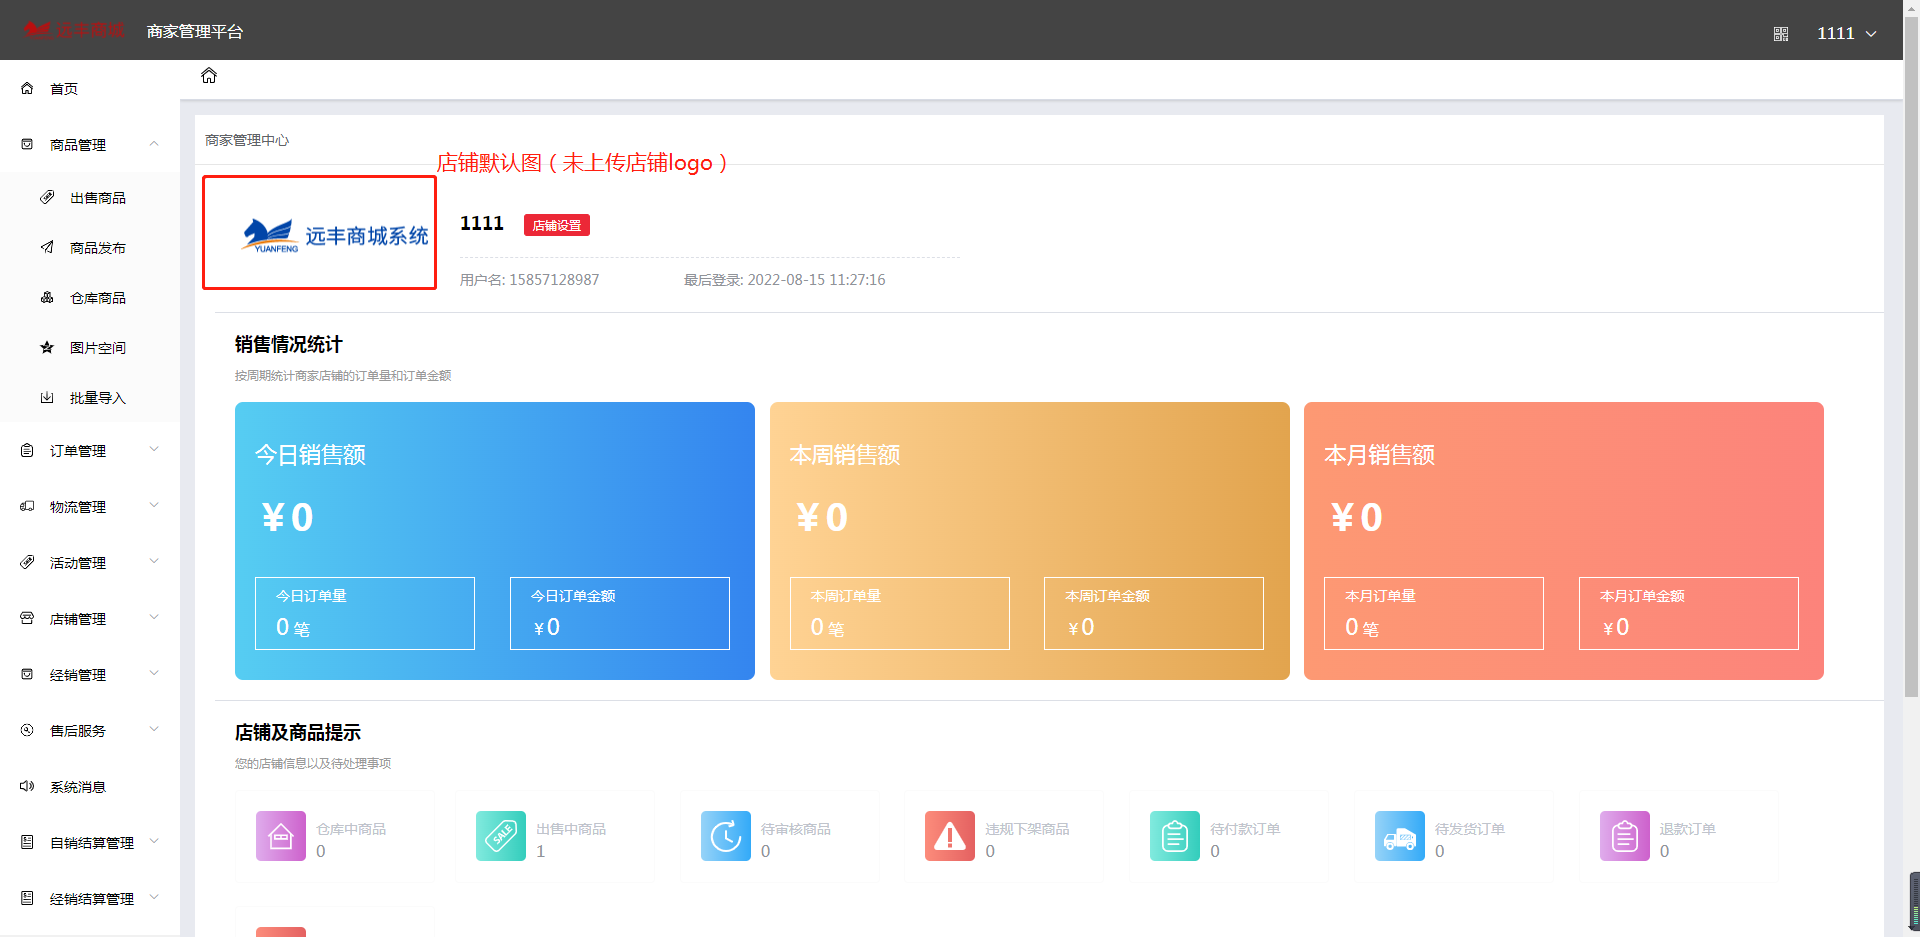Image resolution: width=1920 pixels, height=937 pixels.
Task: Click the 销售情况统计 heading
Action: pyautogui.click(x=289, y=344)
